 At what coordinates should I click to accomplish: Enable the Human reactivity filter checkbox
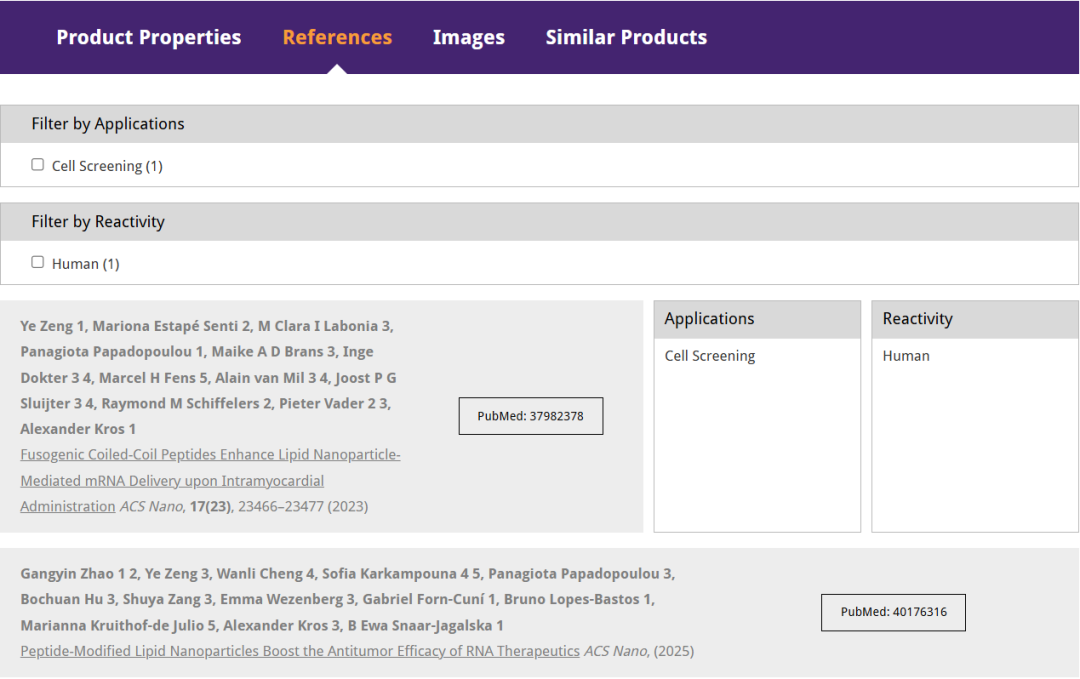[x=38, y=262]
